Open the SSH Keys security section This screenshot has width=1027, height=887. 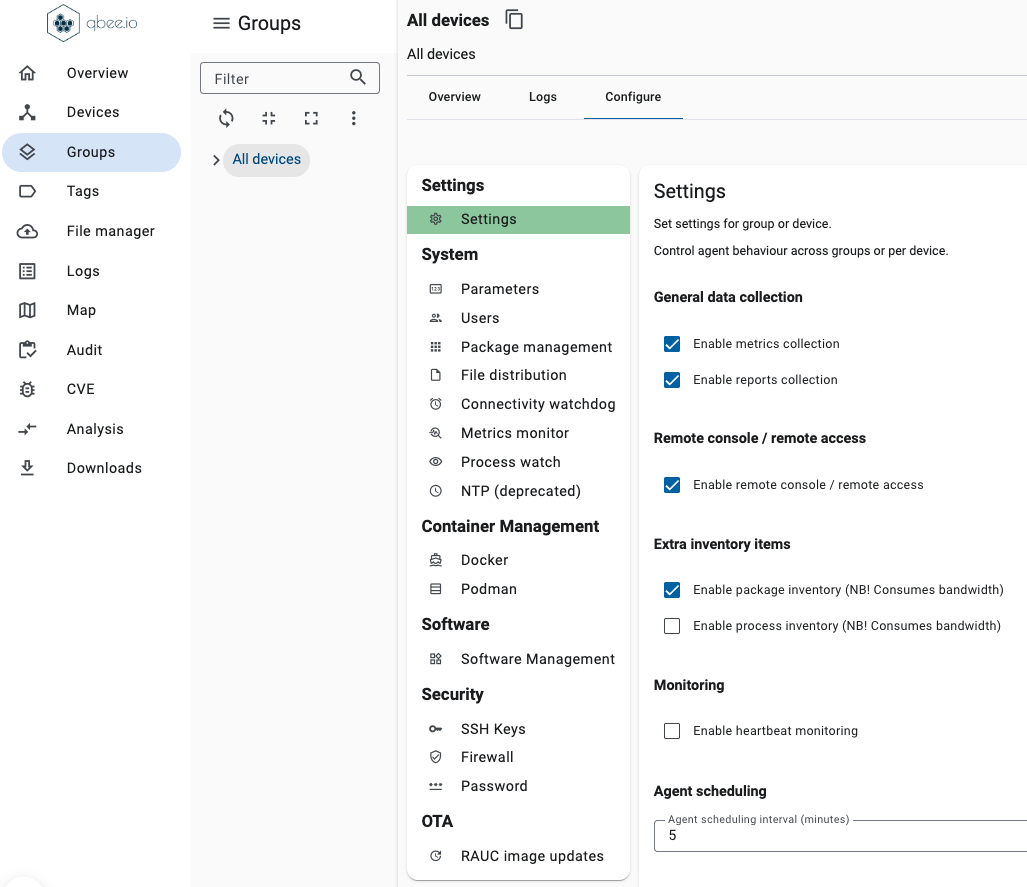[494, 729]
